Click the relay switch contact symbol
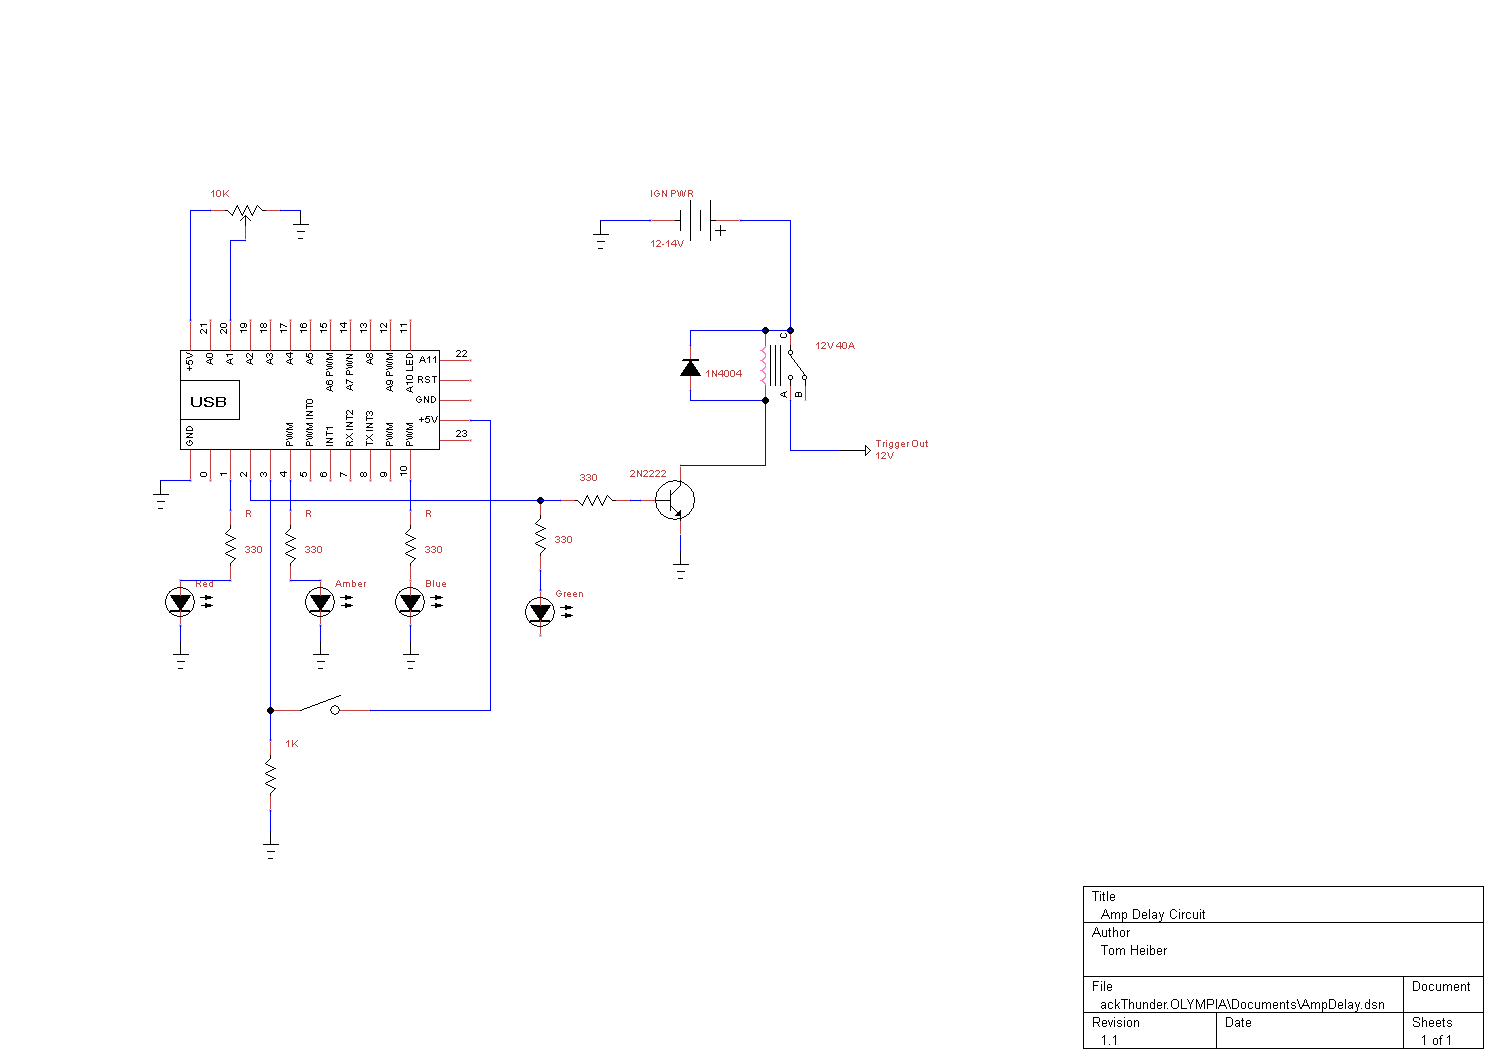The width and height of the screenshot is (1495, 1060). tap(796, 366)
